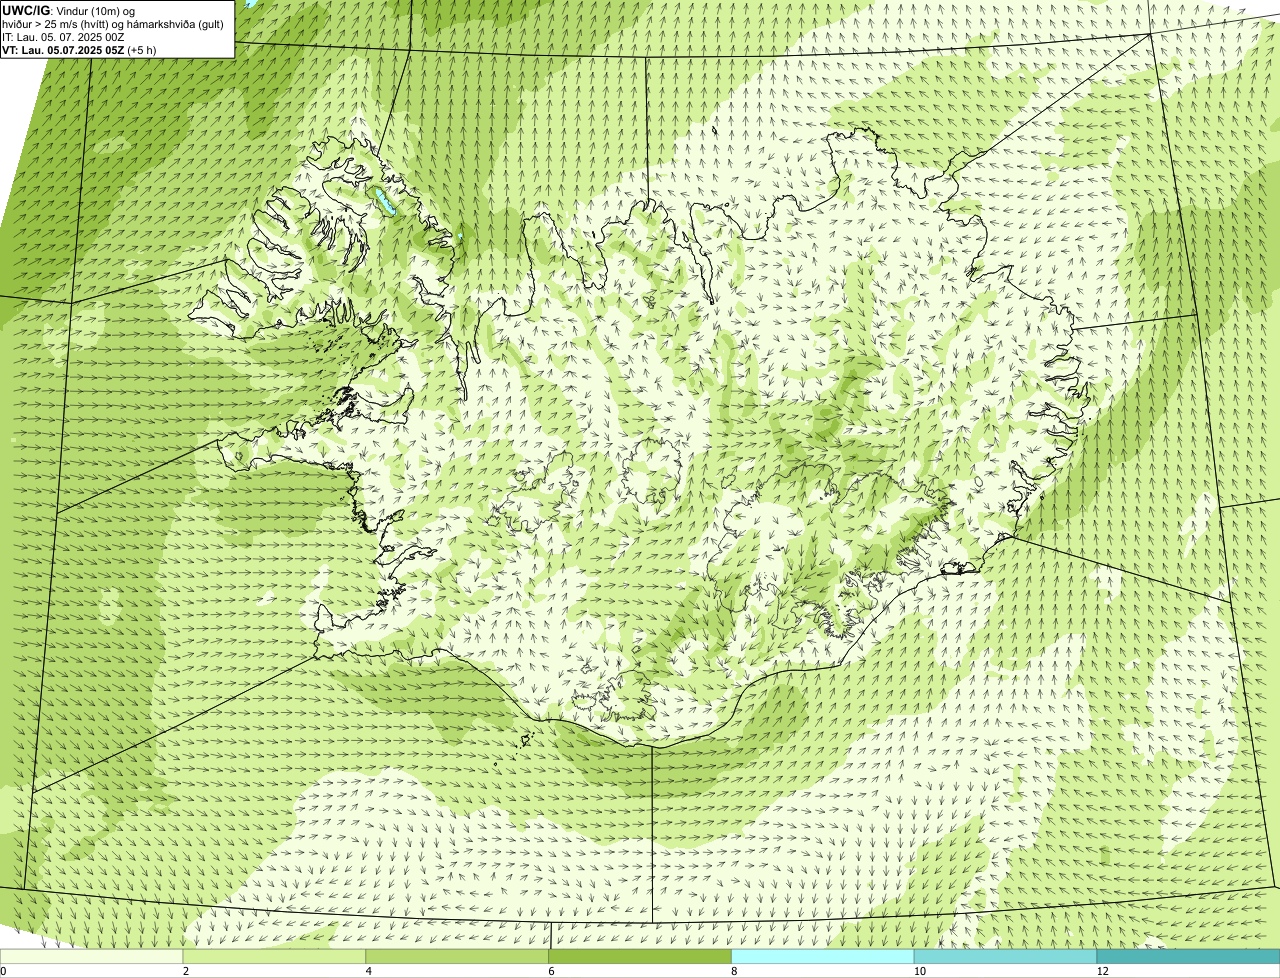Click the "4" label on the color scale
The width and height of the screenshot is (1280, 978).
click(x=369, y=971)
